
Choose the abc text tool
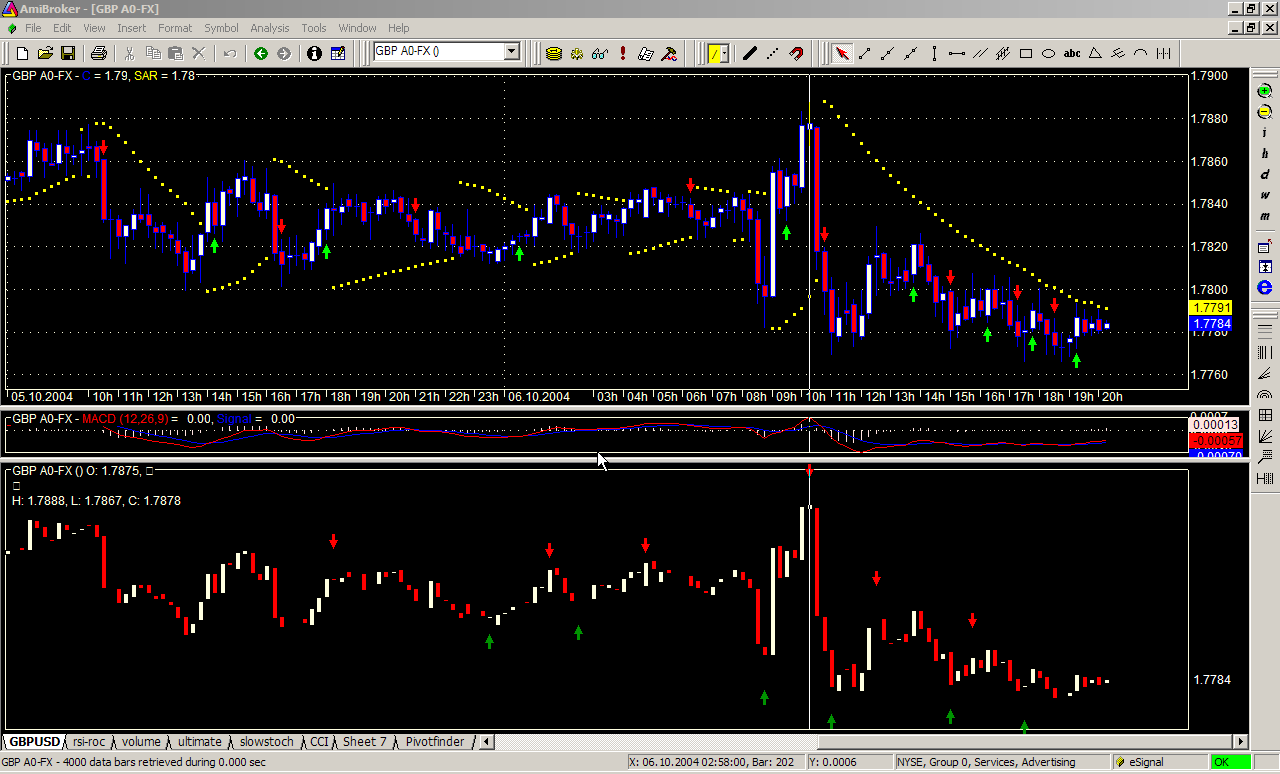click(1072, 53)
